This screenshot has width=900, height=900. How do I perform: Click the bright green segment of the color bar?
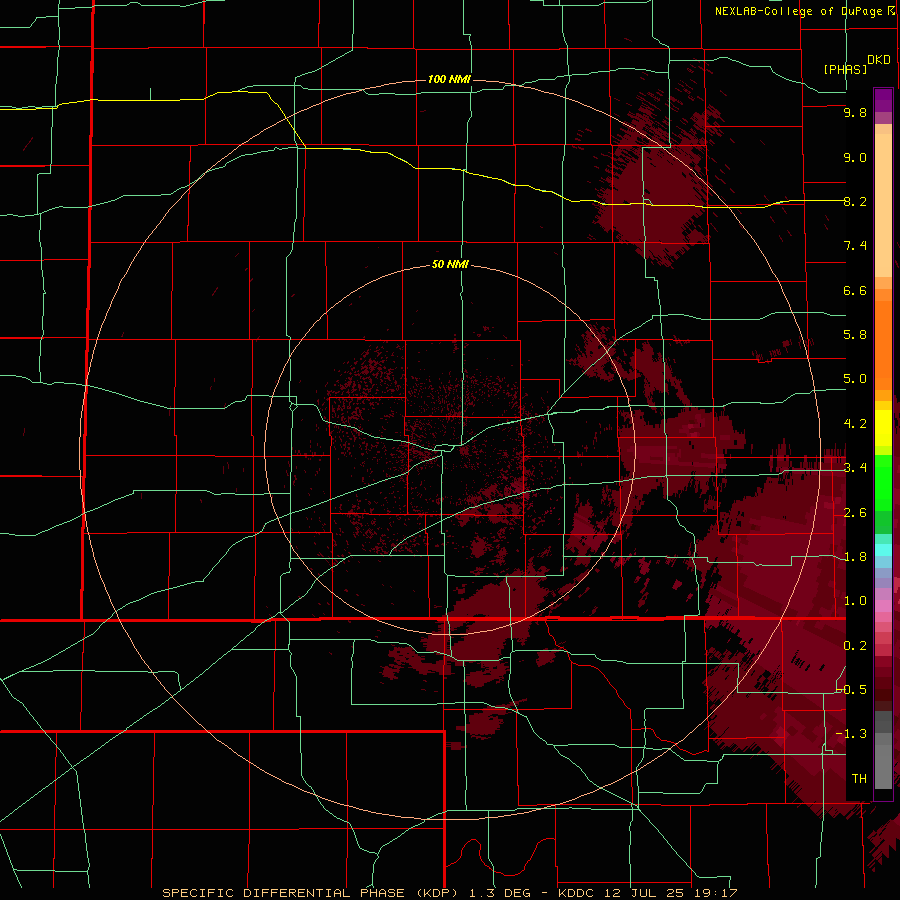pos(883,484)
